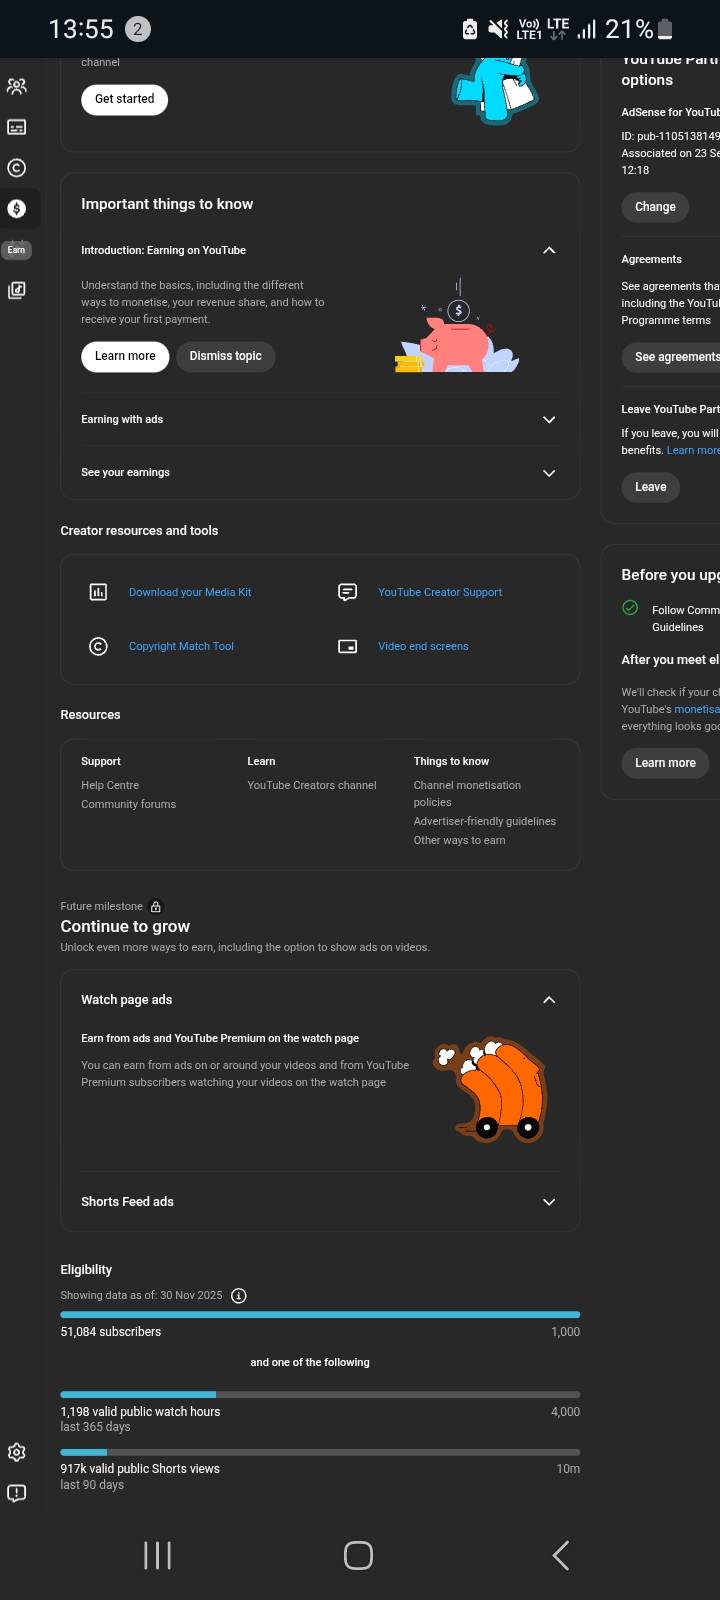Click the subscribers eligibility progress bar

[320, 1314]
